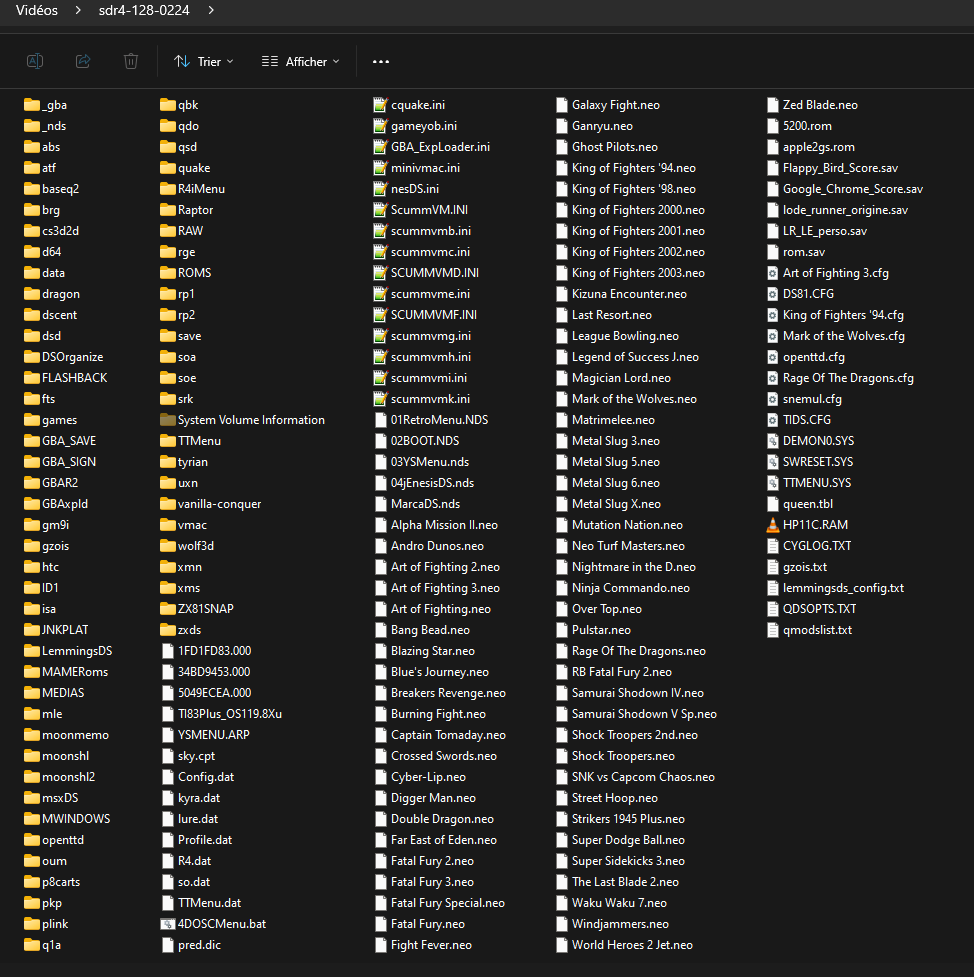Select Blazing Star.neo file
Screen dimensions: 974x977
(424, 651)
